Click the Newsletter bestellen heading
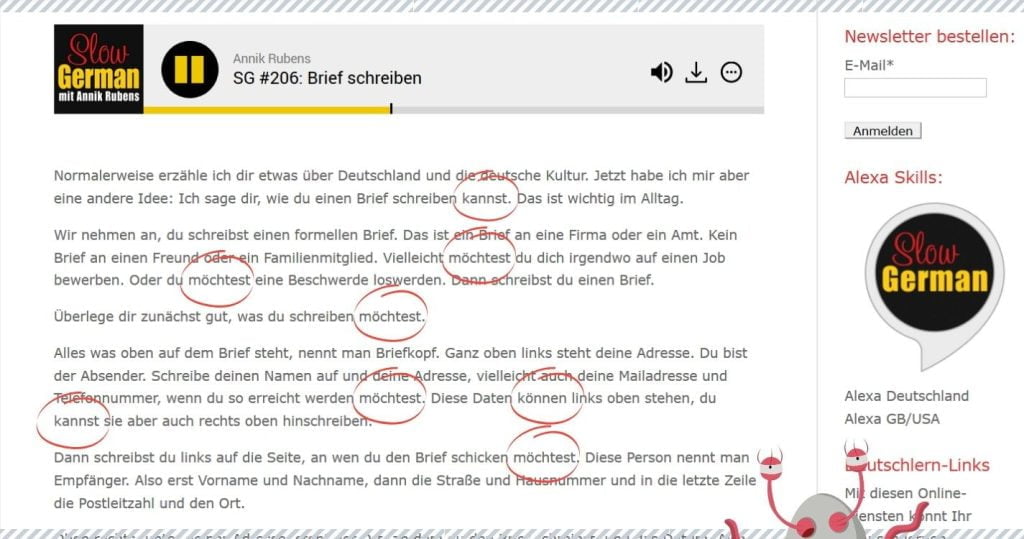This screenshot has width=1024, height=539. tap(930, 37)
